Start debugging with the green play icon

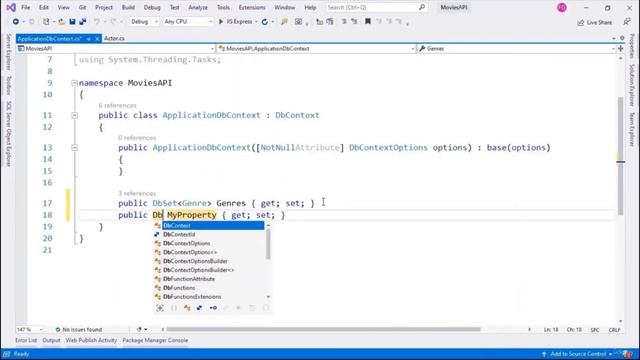tap(221, 22)
